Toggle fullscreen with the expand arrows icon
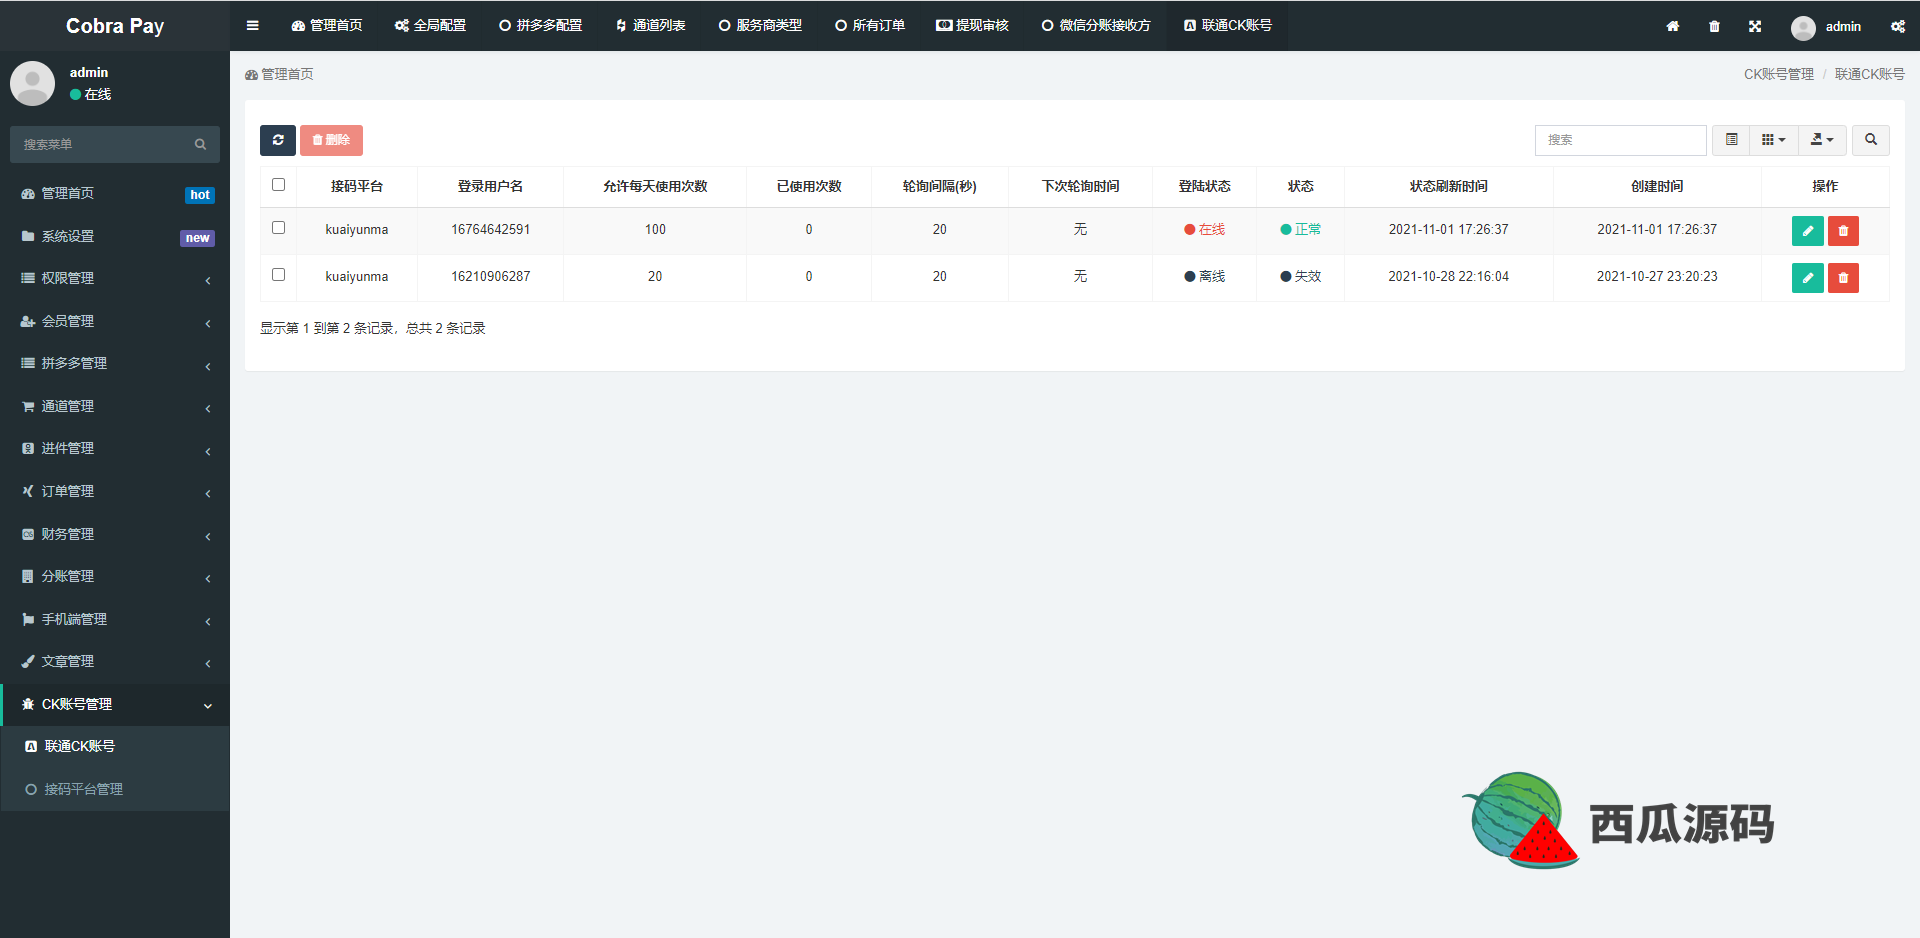 coord(1755,26)
